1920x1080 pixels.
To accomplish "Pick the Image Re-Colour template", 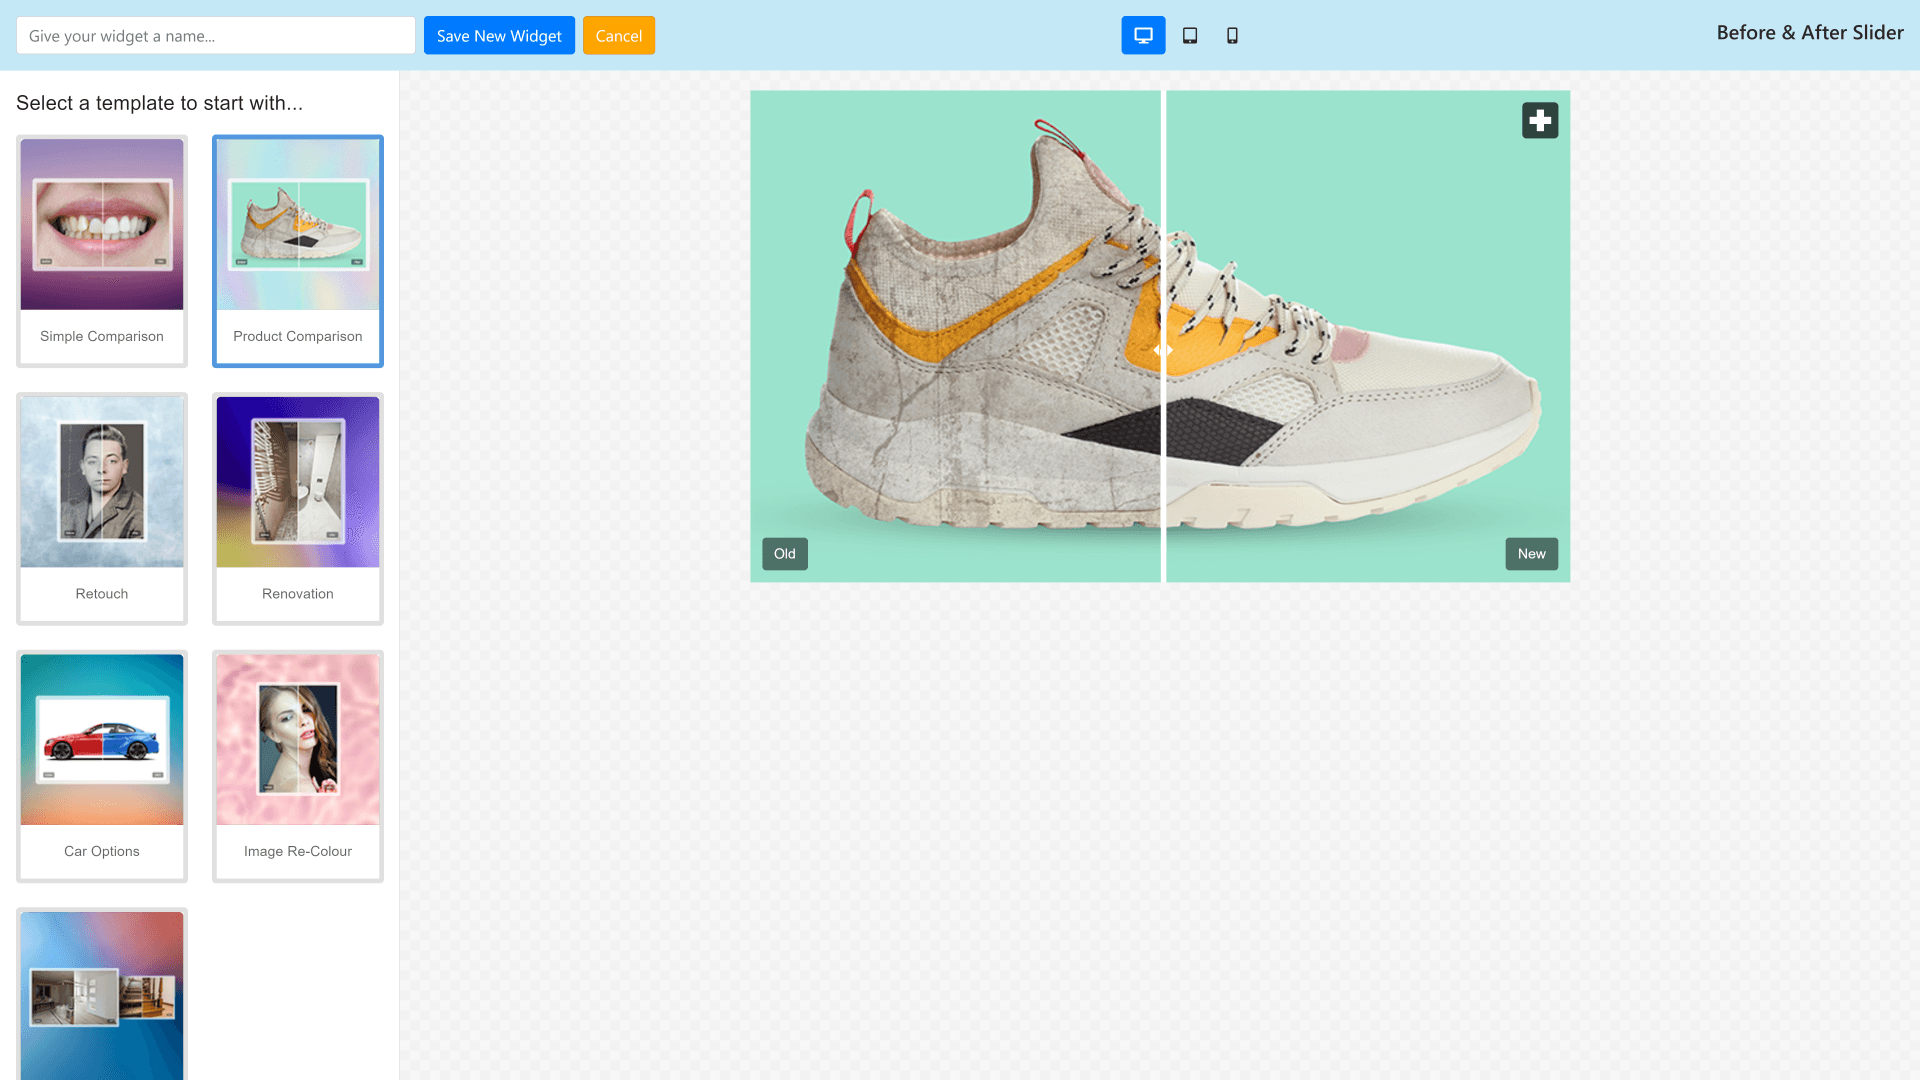I will pyautogui.click(x=298, y=765).
